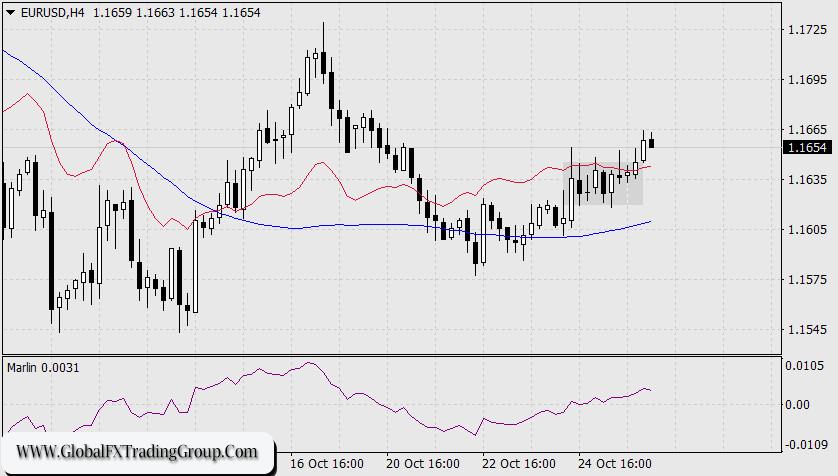This screenshot has height=476, width=838.
Task: Click the 24 Oct 16:00 time label
Action: pyautogui.click(x=614, y=464)
